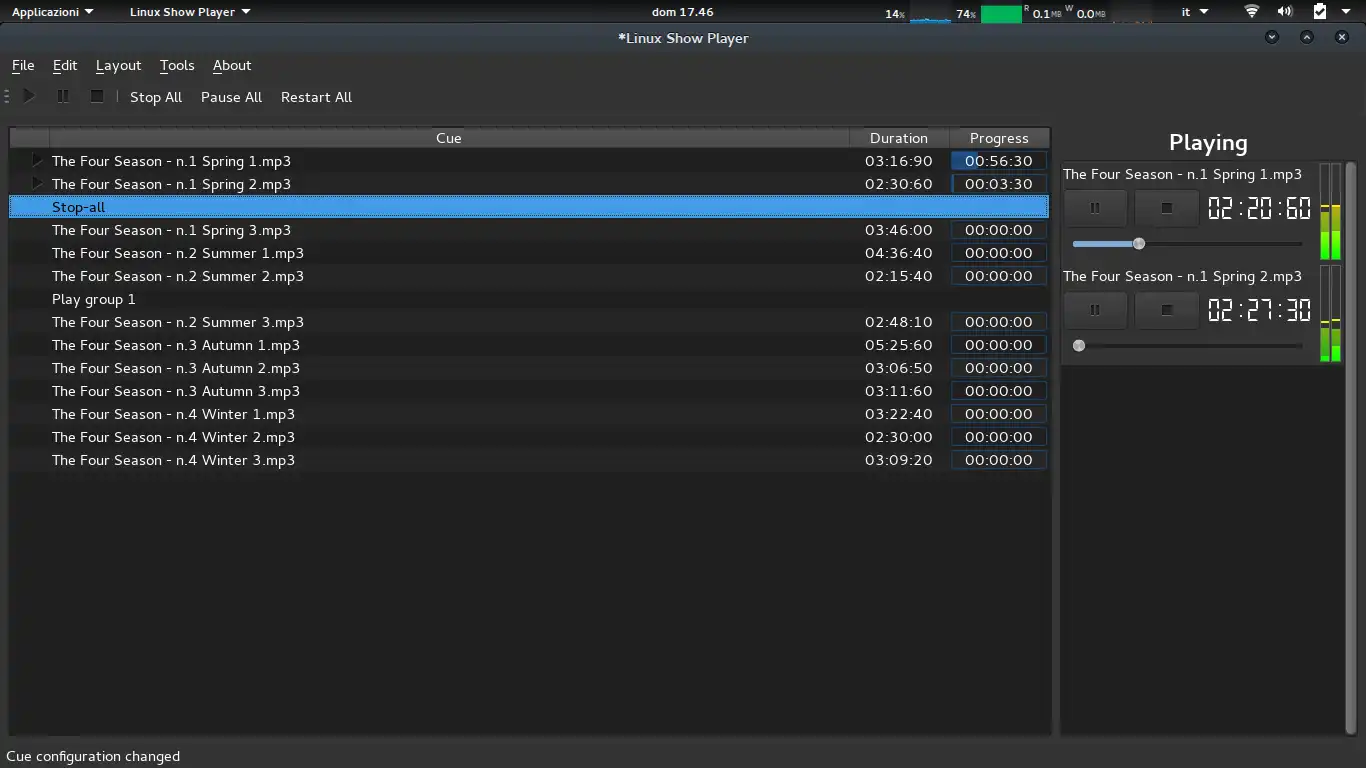The image size is (1366, 768).
Task: Click the 00:56:30 progress bar
Action: pyautogui.click(x=999, y=161)
